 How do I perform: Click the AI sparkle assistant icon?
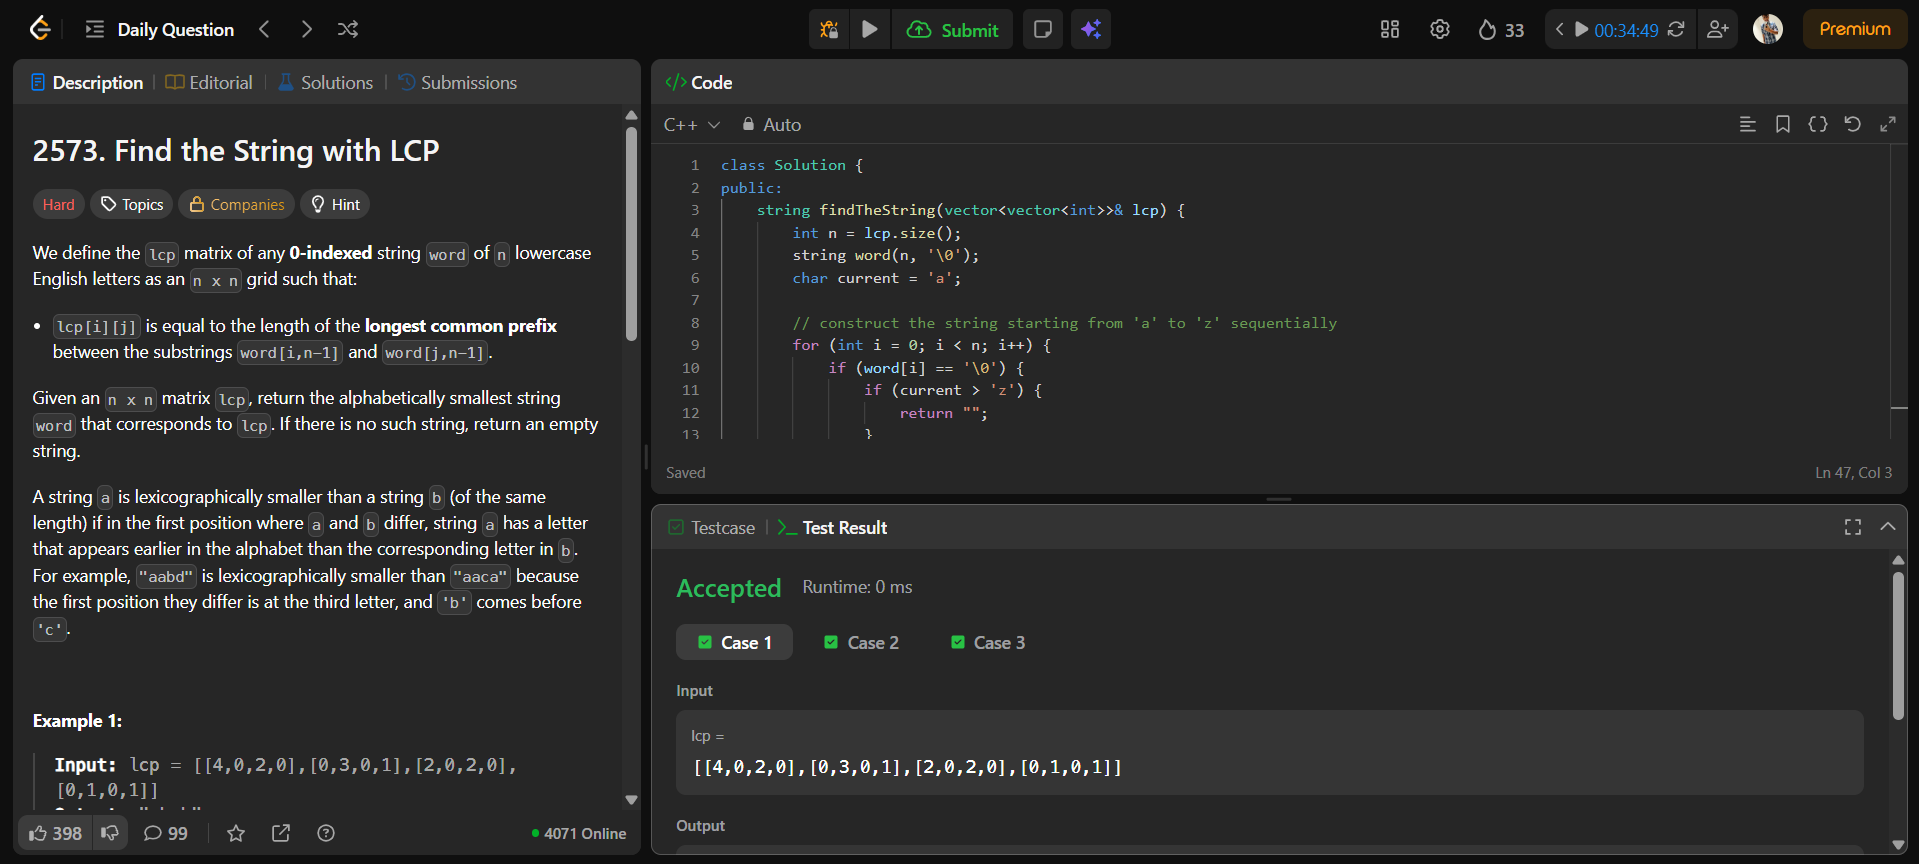[x=1091, y=30]
